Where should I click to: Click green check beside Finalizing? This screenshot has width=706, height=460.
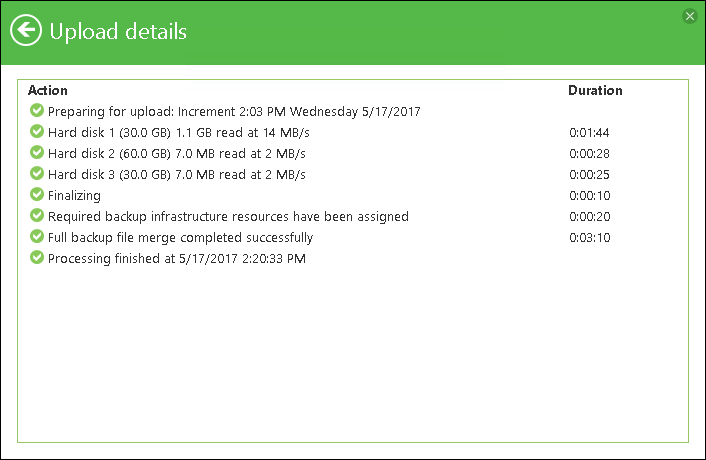tap(37, 195)
